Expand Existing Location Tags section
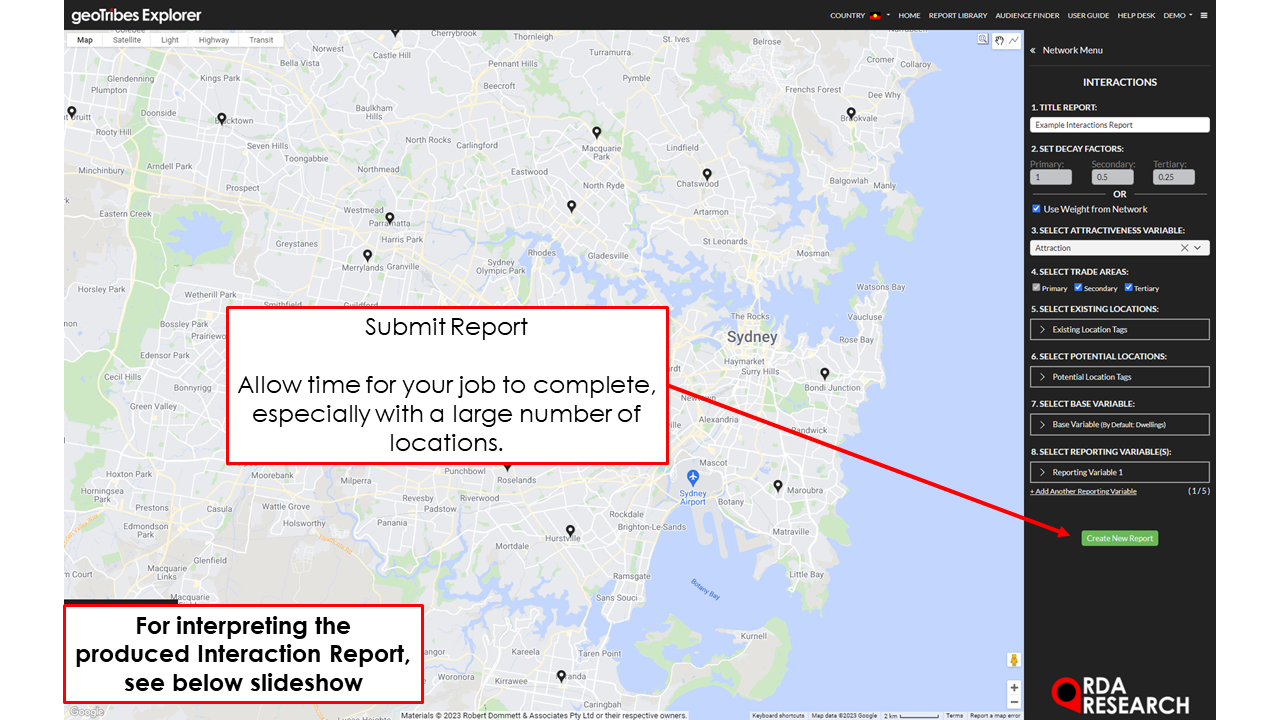Screen dimensions: 1280x720 pos(1120,329)
